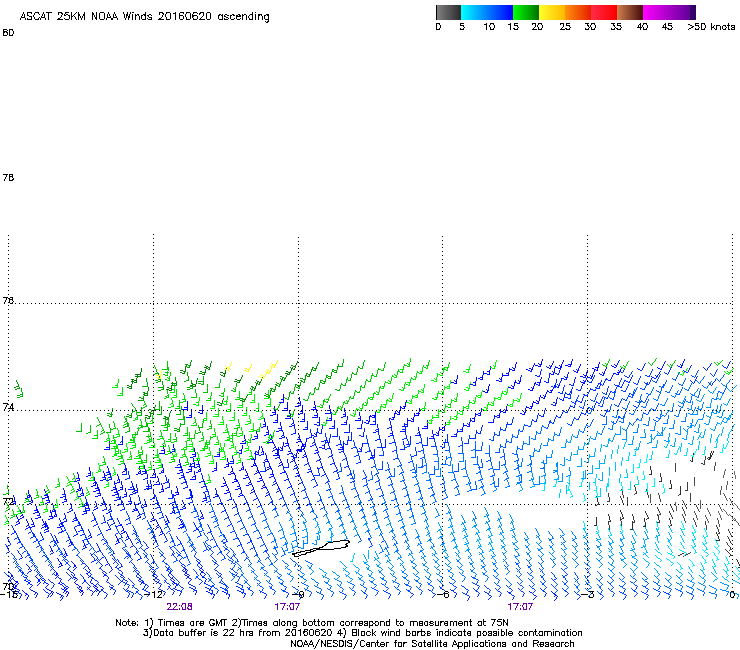Click the yellow 20-25 knots color bar segment
Screen dimensions: 740x650
coord(552,12)
